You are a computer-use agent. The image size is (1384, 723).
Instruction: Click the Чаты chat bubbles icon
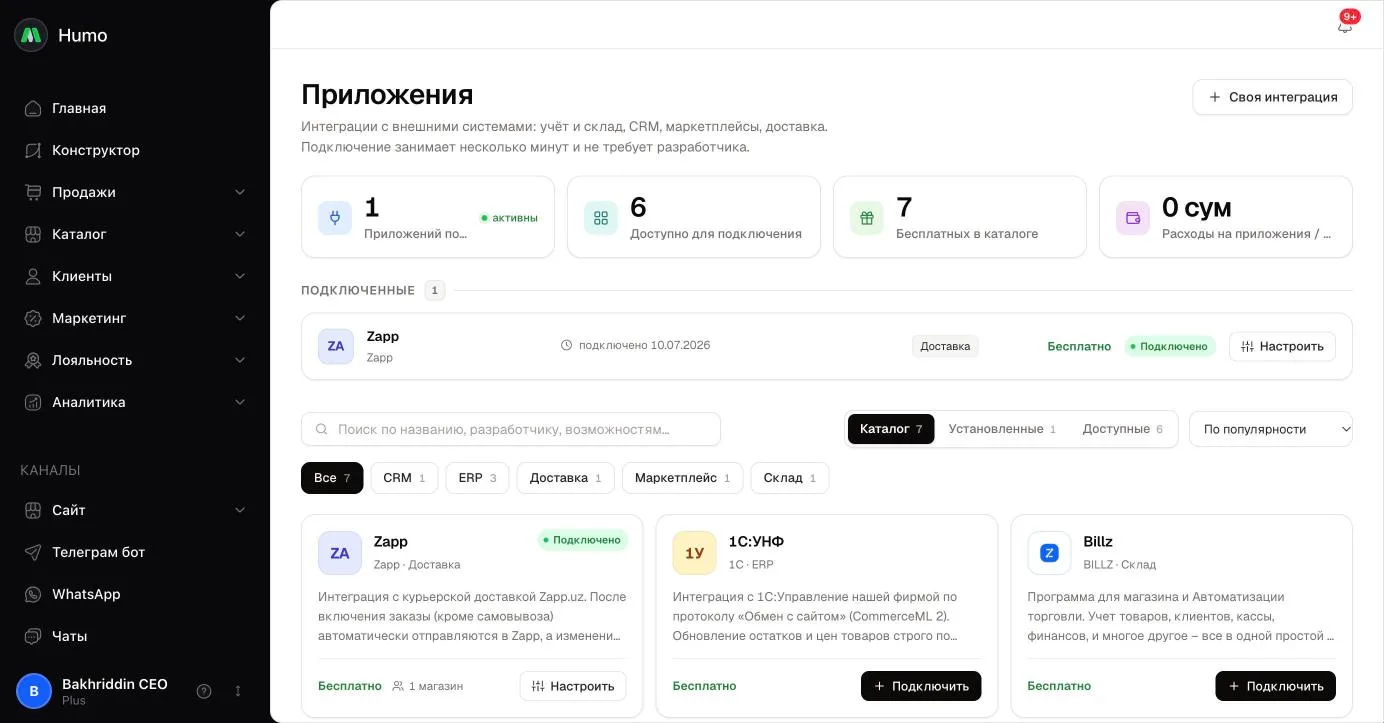pos(33,636)
